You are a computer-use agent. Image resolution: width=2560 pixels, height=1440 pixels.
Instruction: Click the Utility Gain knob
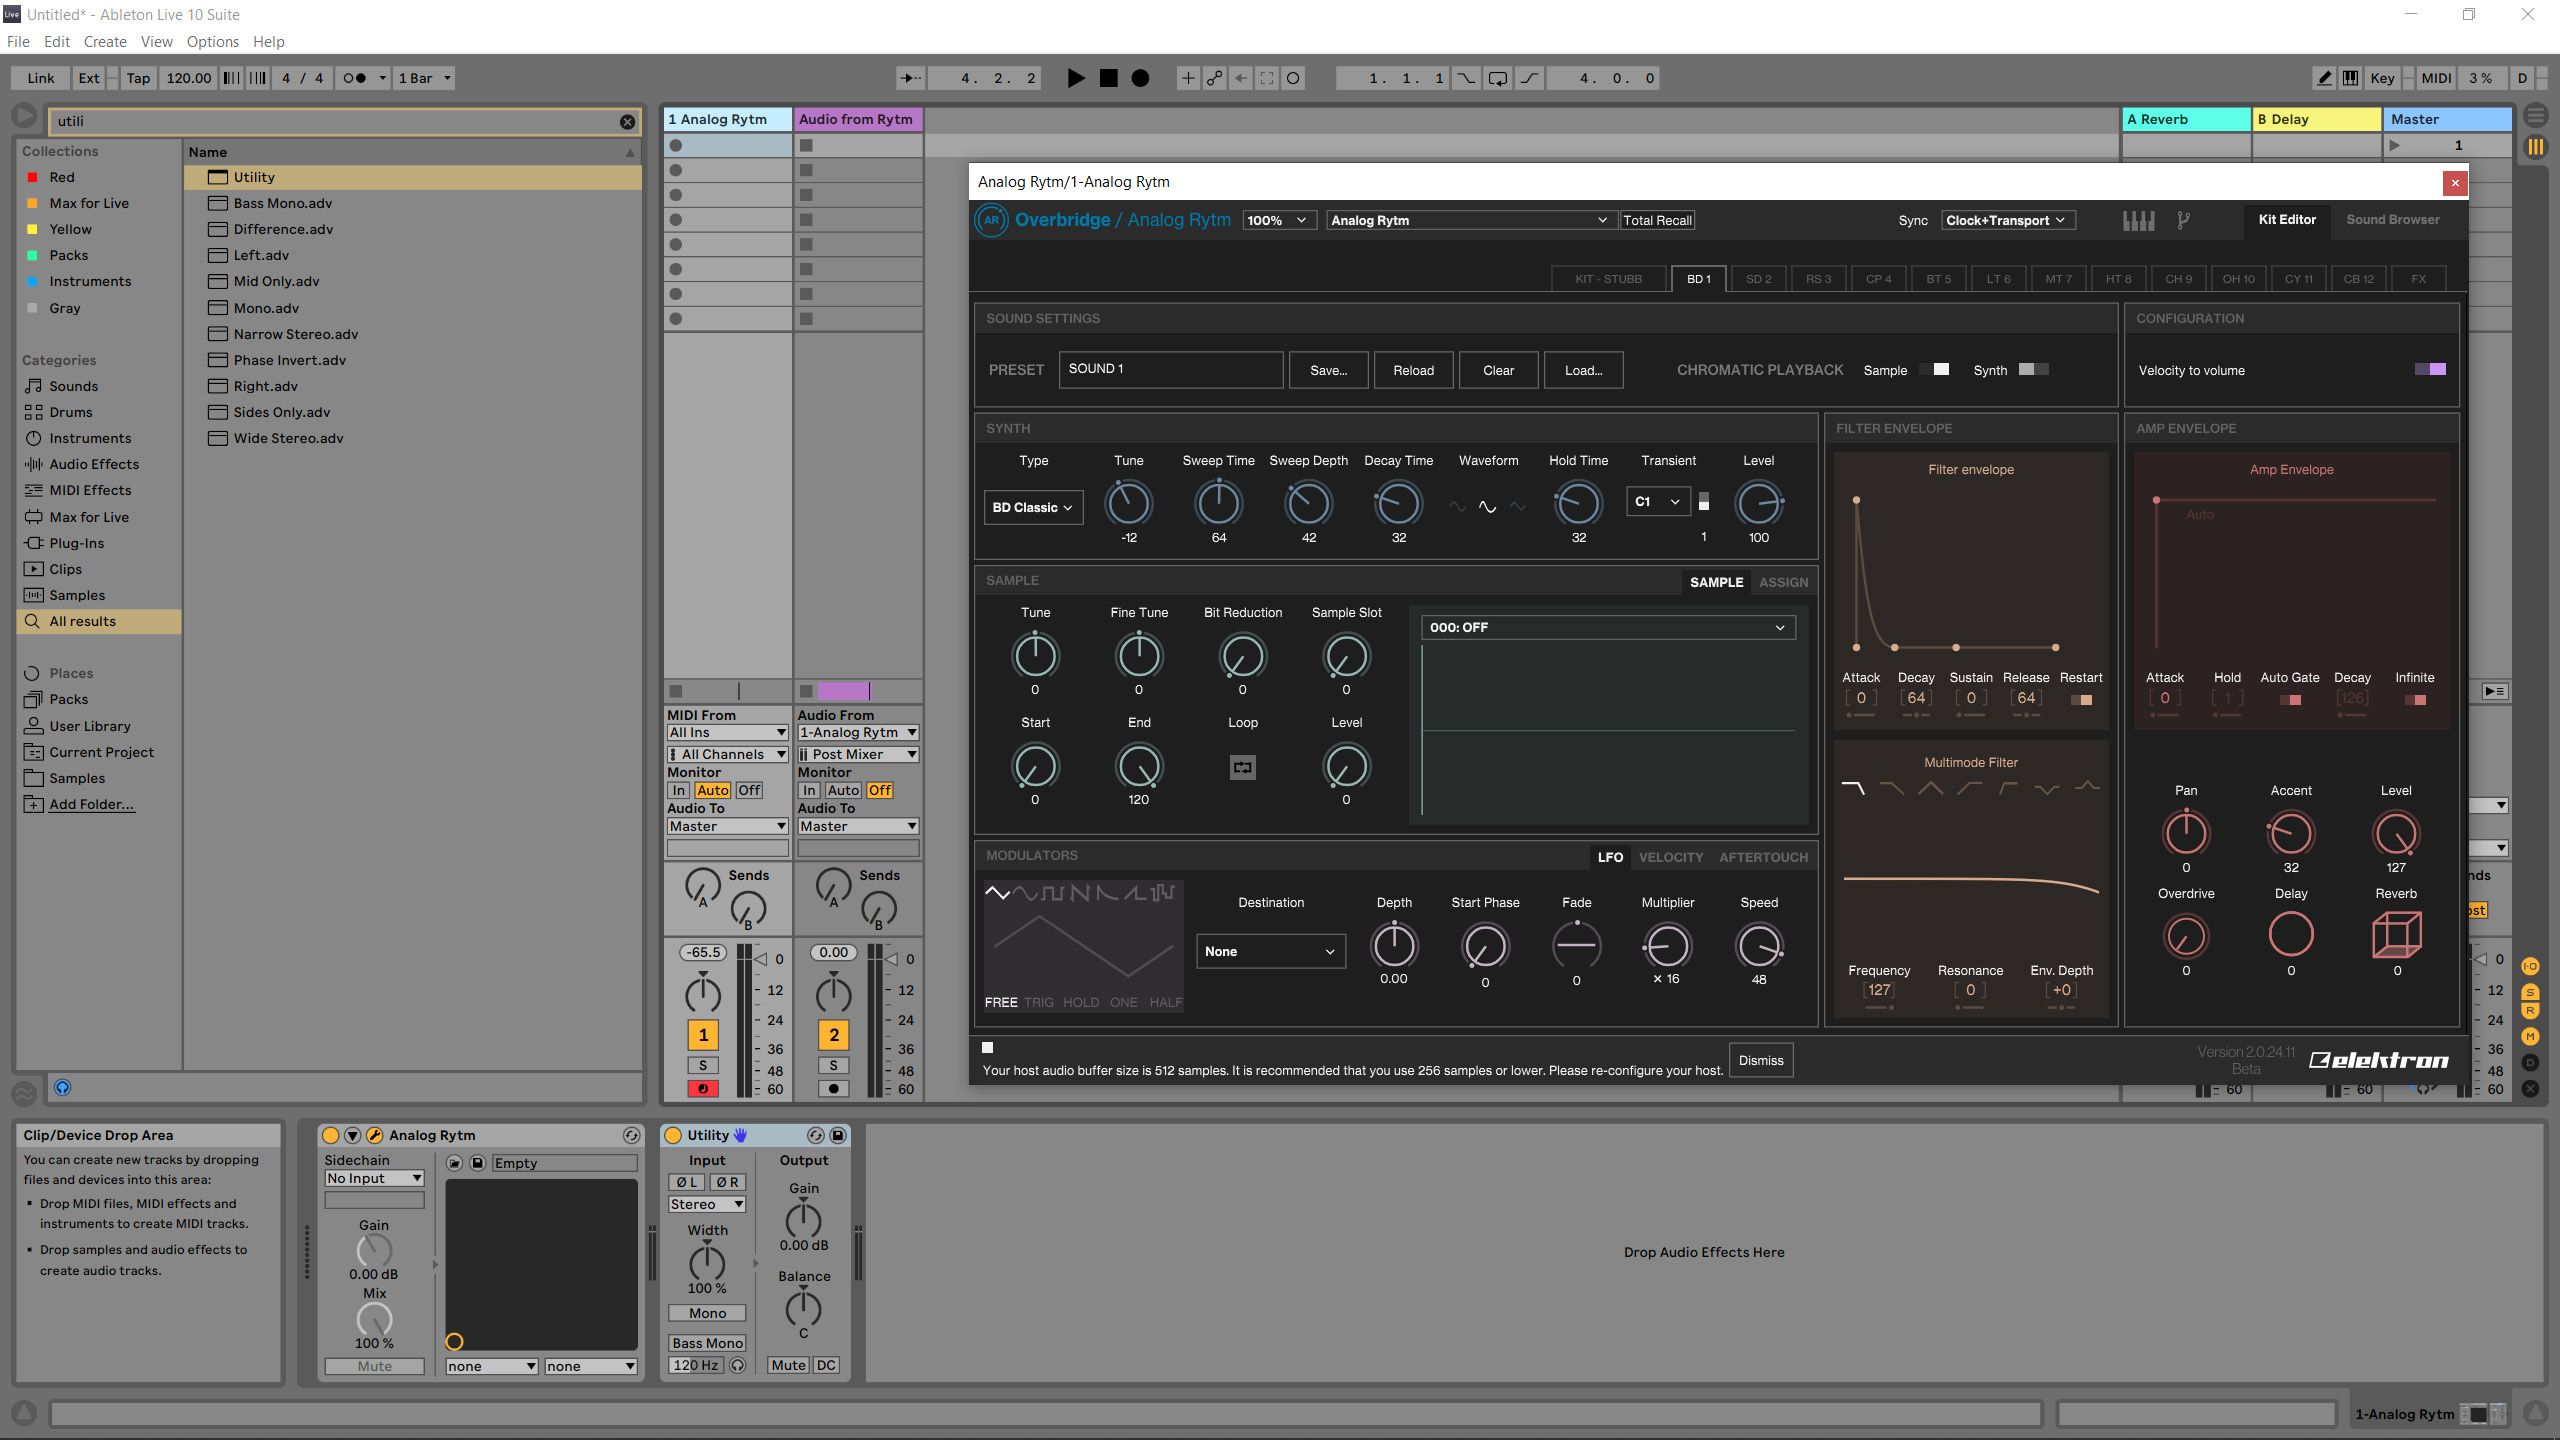click(803, 1219)
